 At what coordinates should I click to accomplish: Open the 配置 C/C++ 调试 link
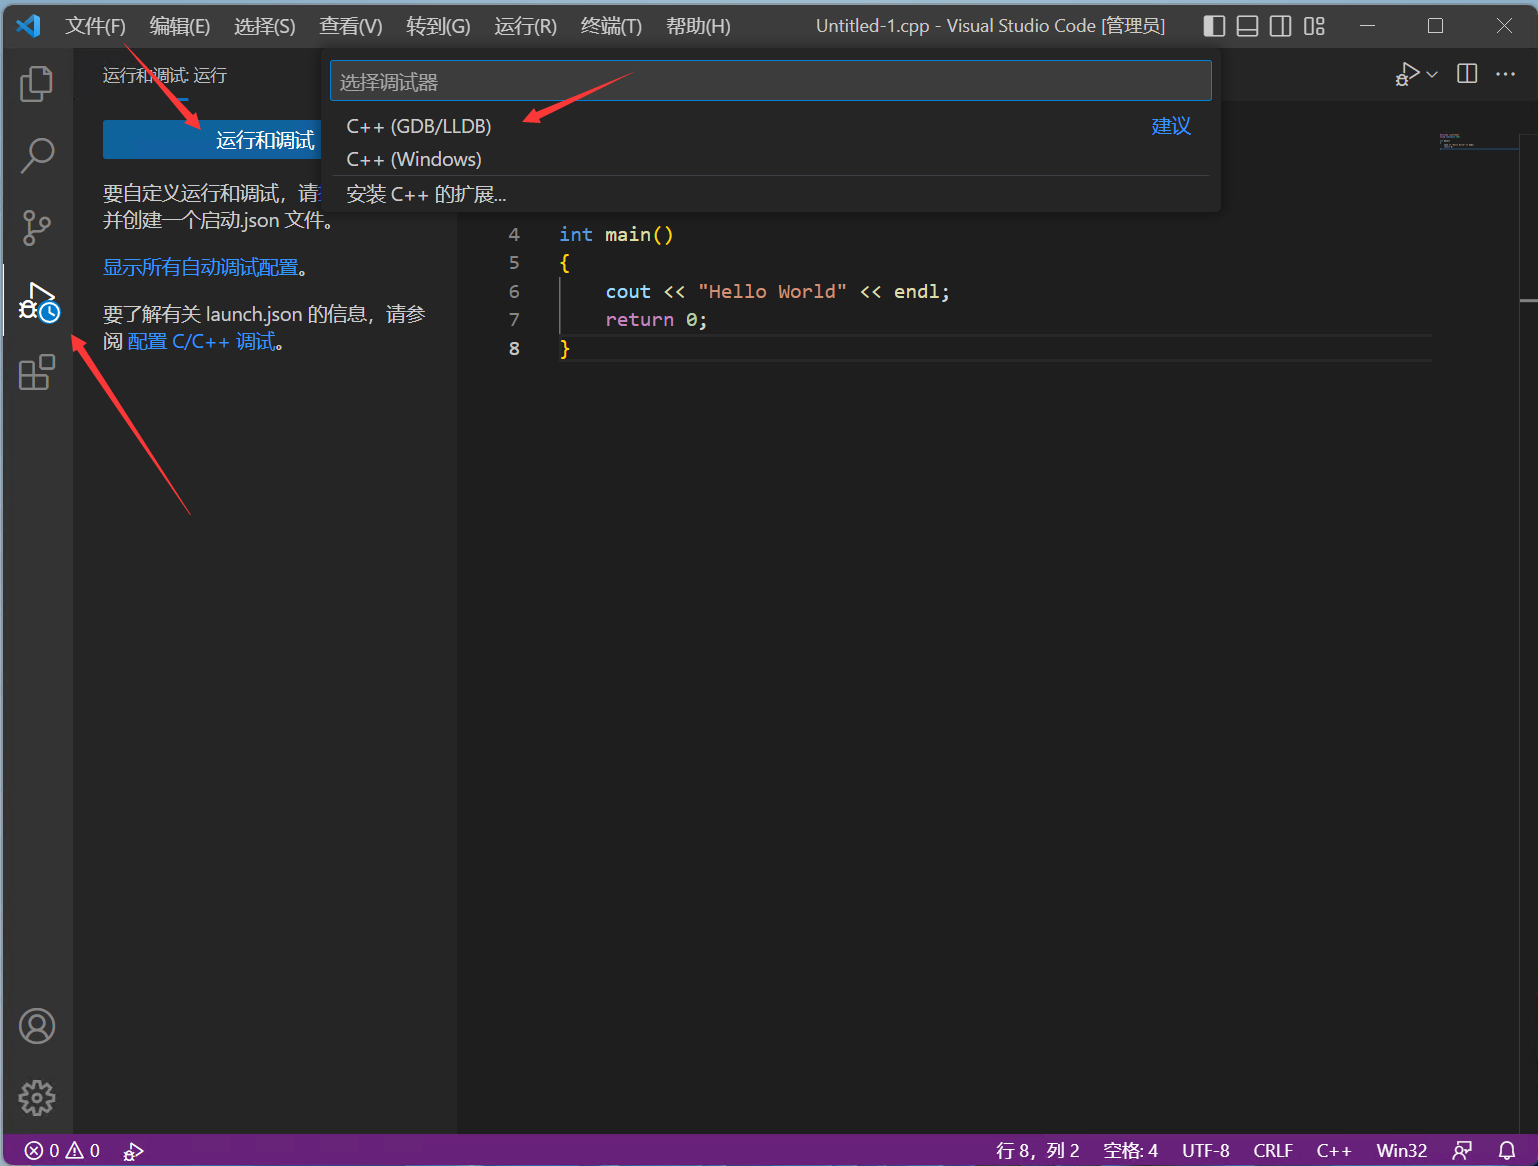click(201, 342)
